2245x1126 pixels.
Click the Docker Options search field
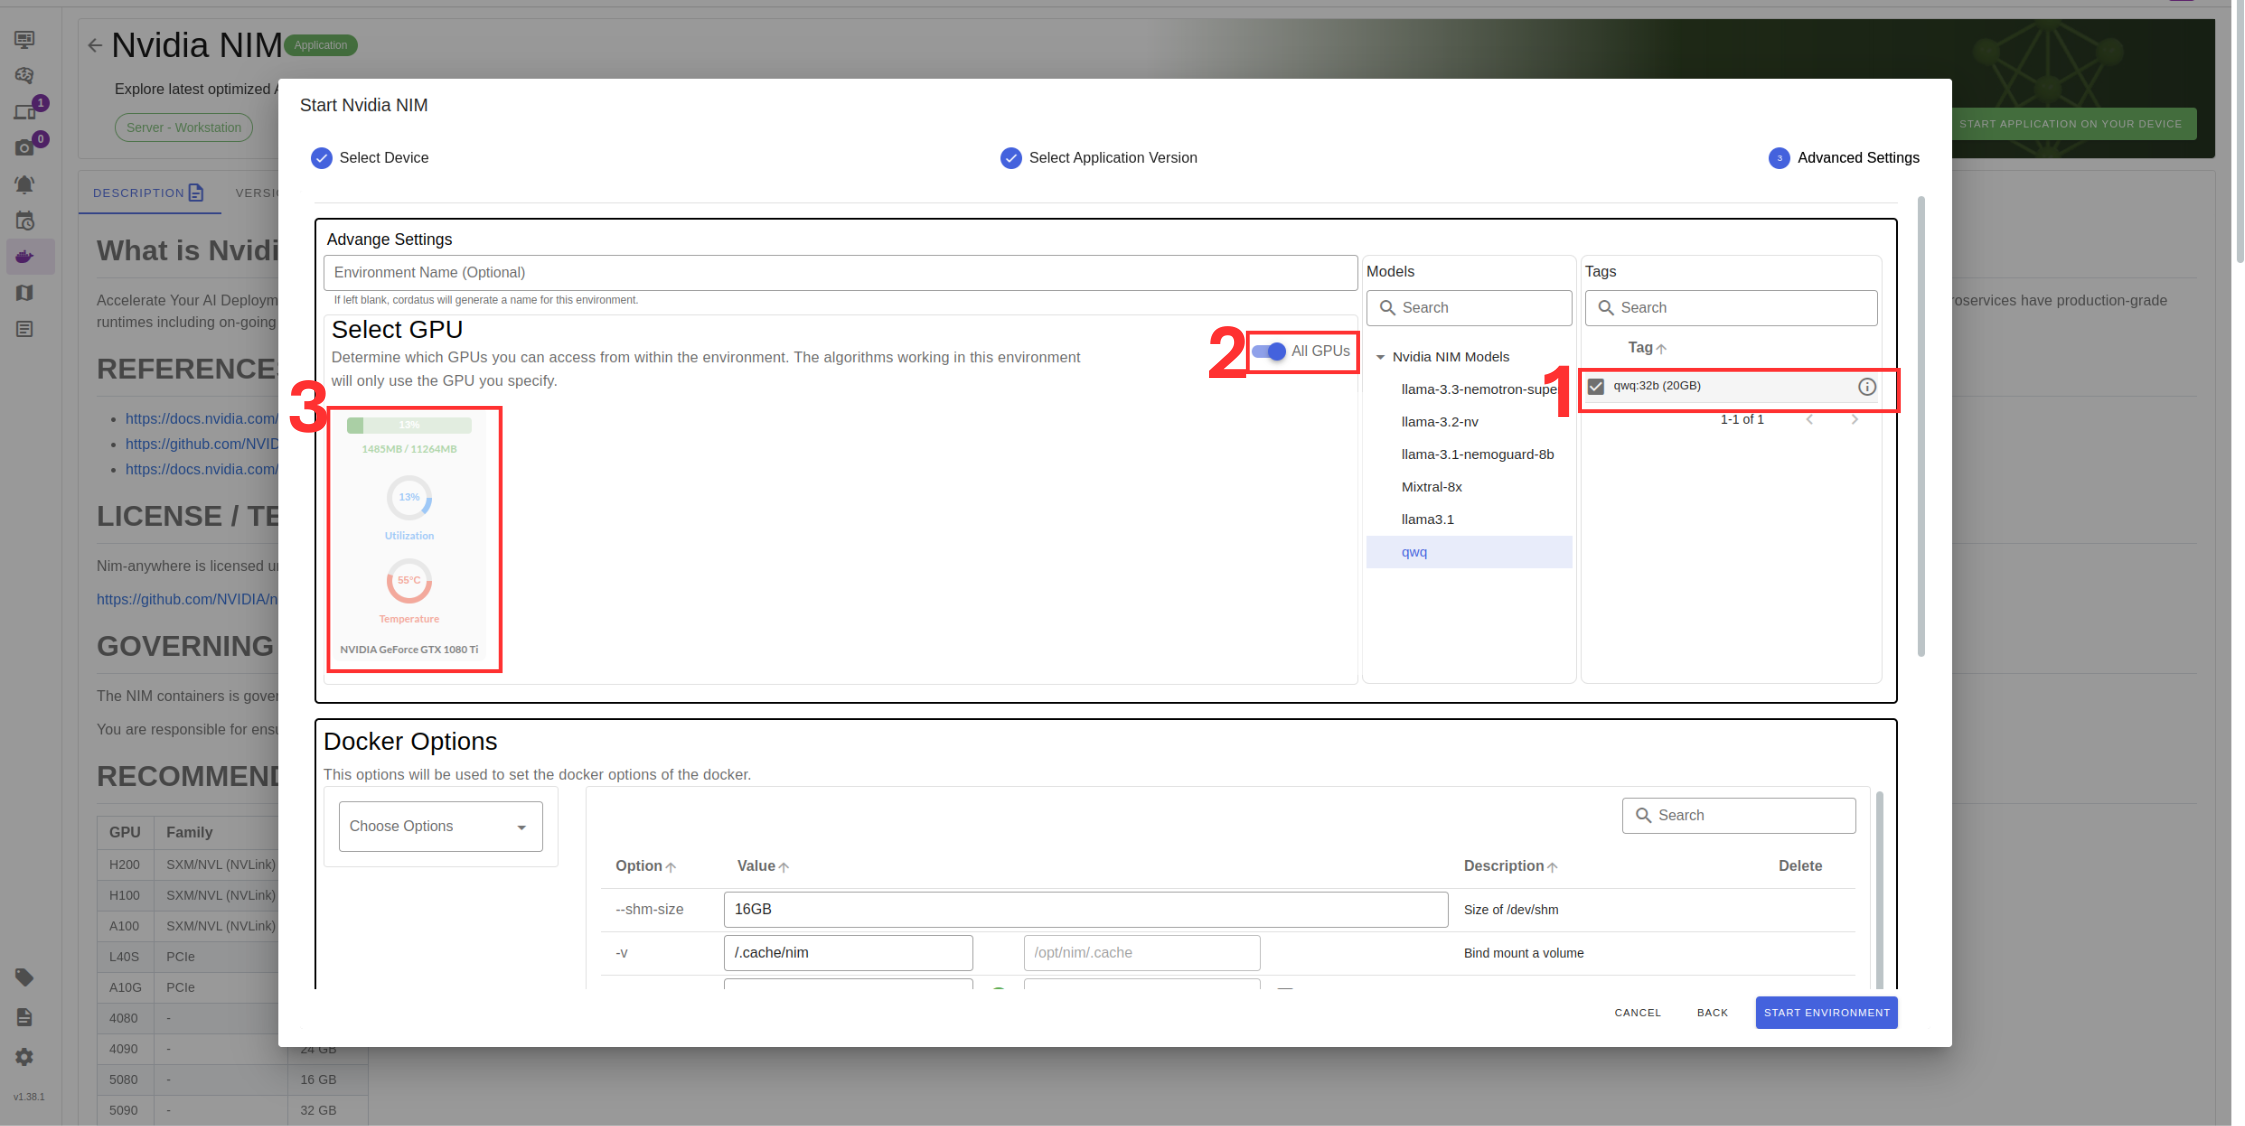1739,815
